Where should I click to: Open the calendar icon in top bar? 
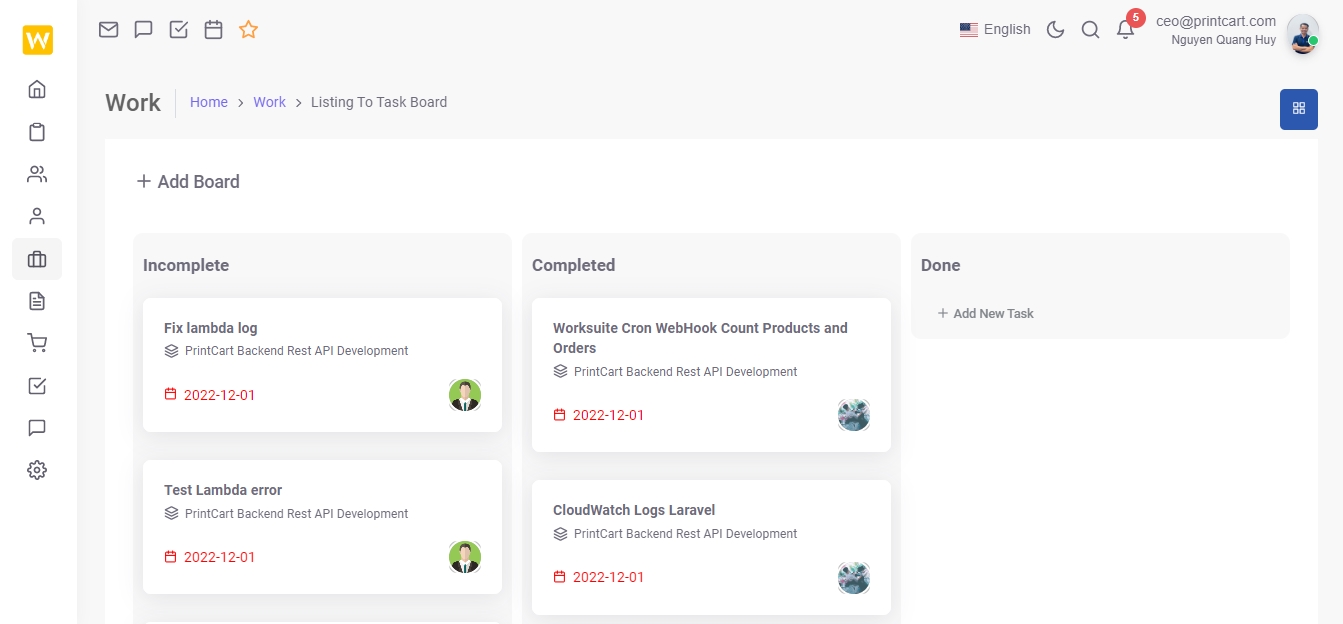(x=213, y=29)
